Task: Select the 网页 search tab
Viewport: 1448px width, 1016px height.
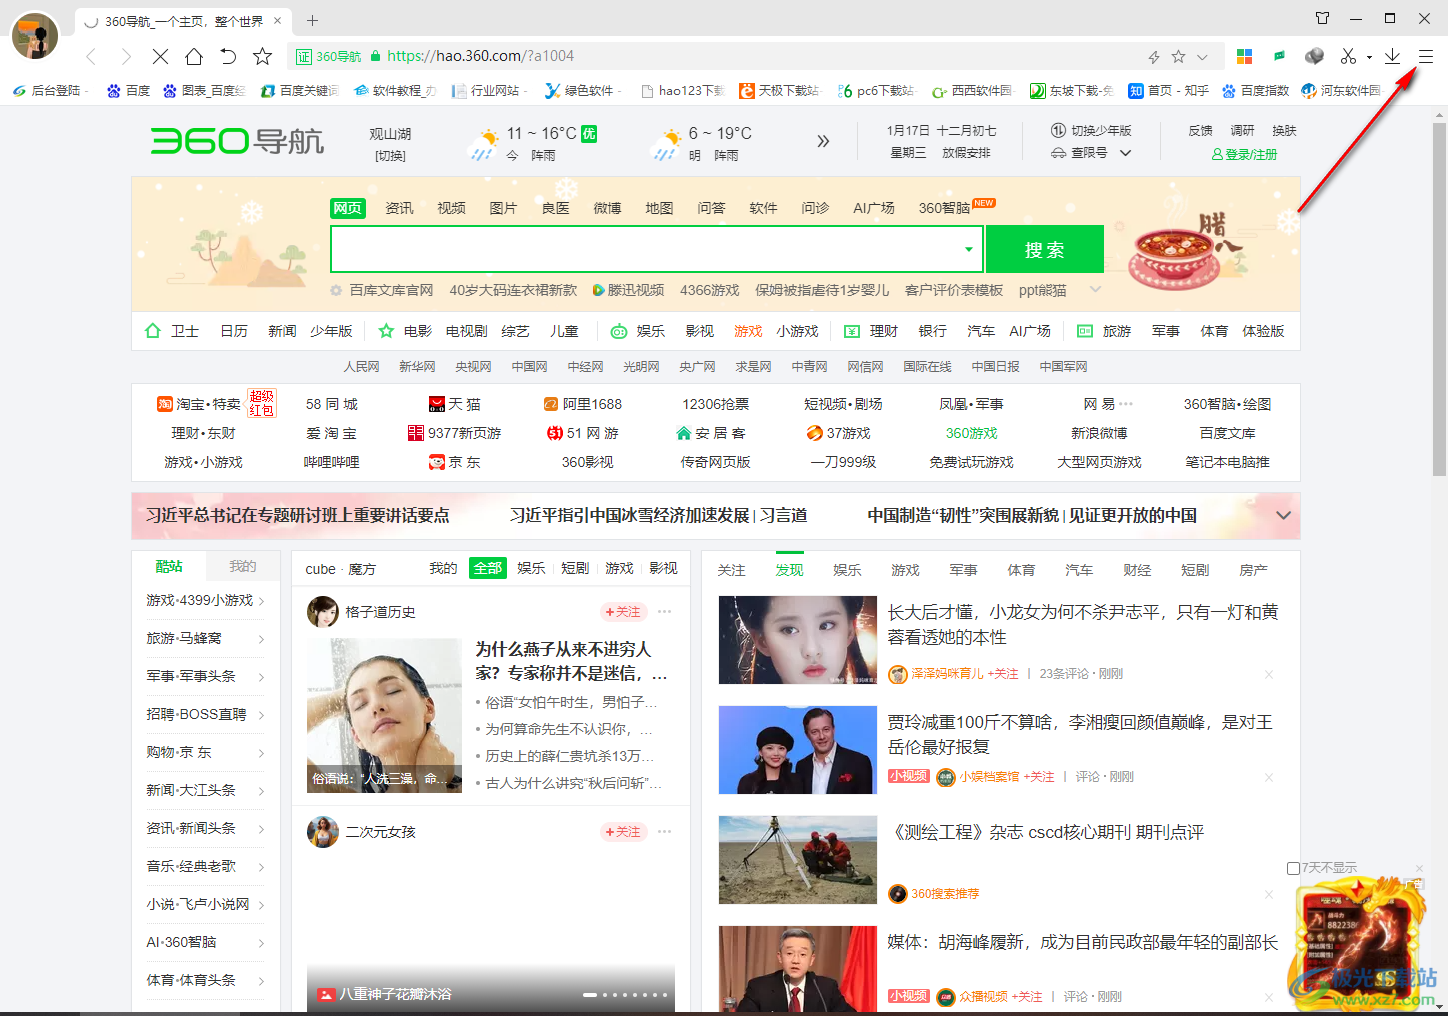Action: pyautogui.click(x=348, y=208)
